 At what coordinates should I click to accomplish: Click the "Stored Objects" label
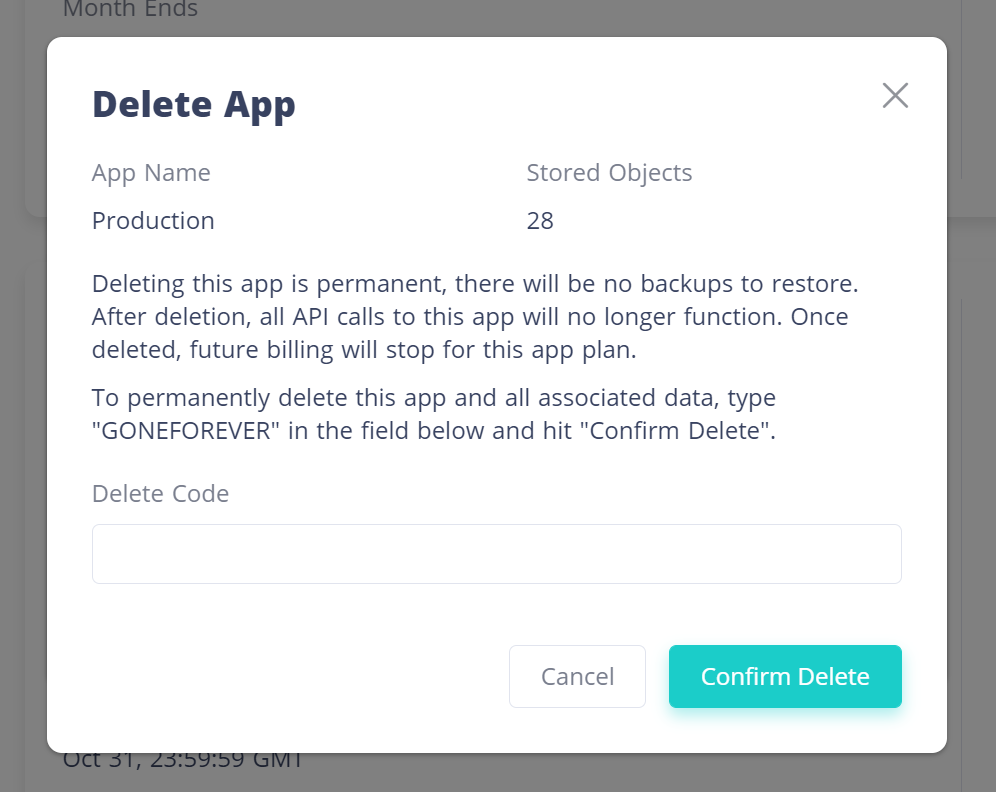[609, 173]
